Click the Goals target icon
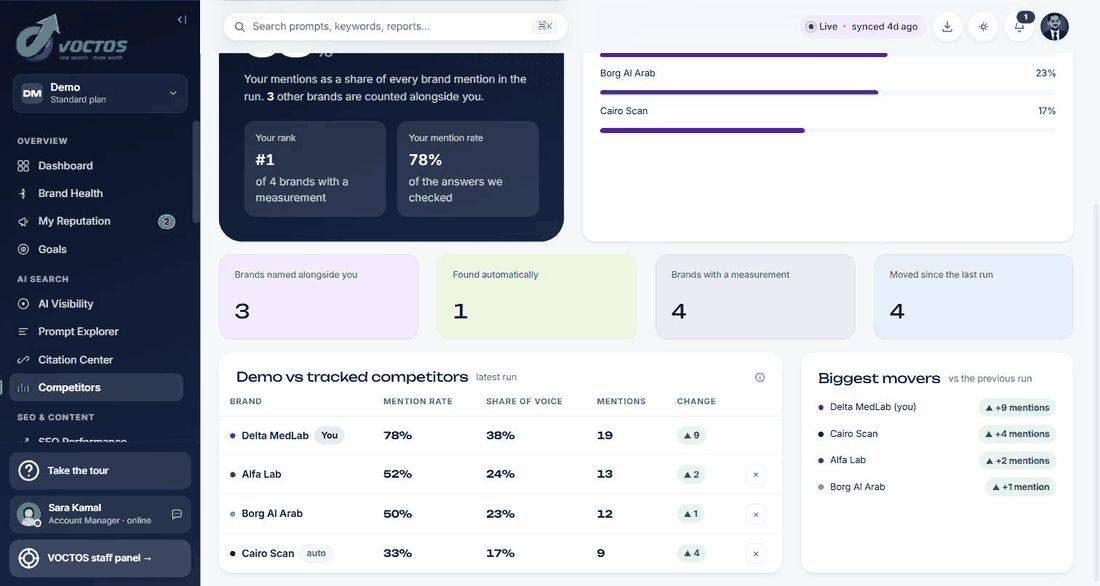 23,249
